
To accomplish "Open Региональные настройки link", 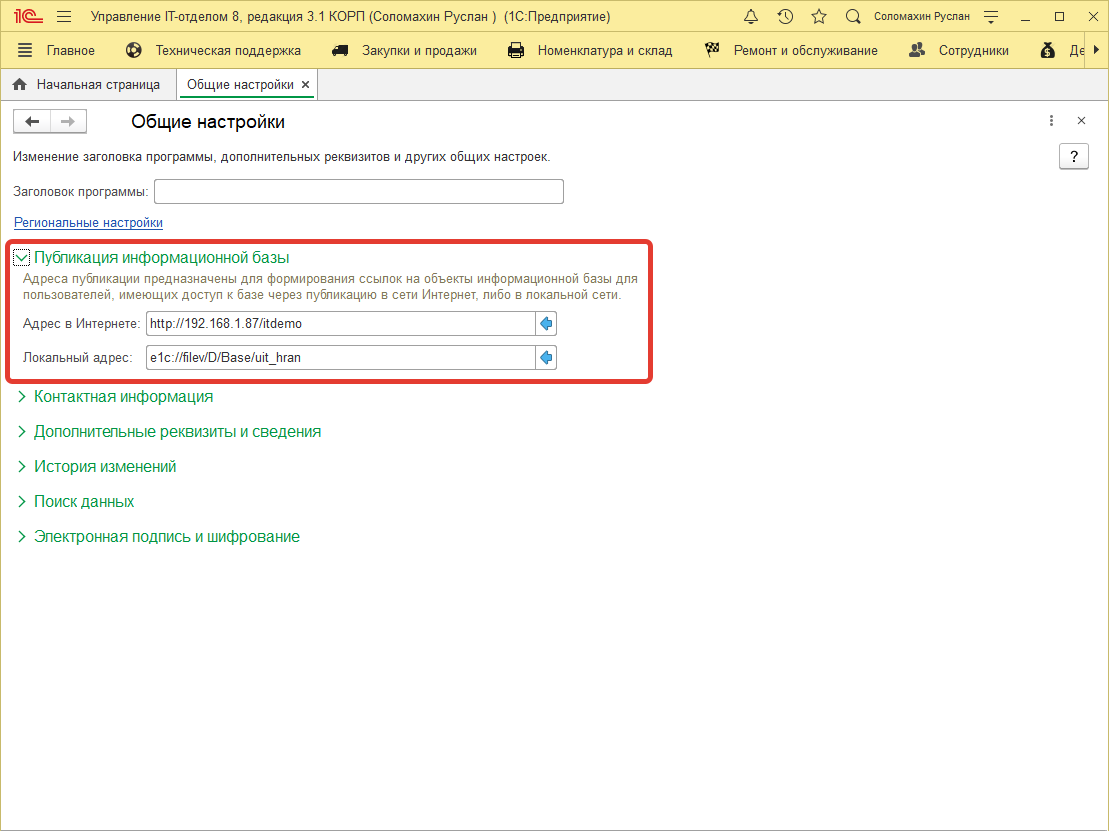I will pos(88,223).
